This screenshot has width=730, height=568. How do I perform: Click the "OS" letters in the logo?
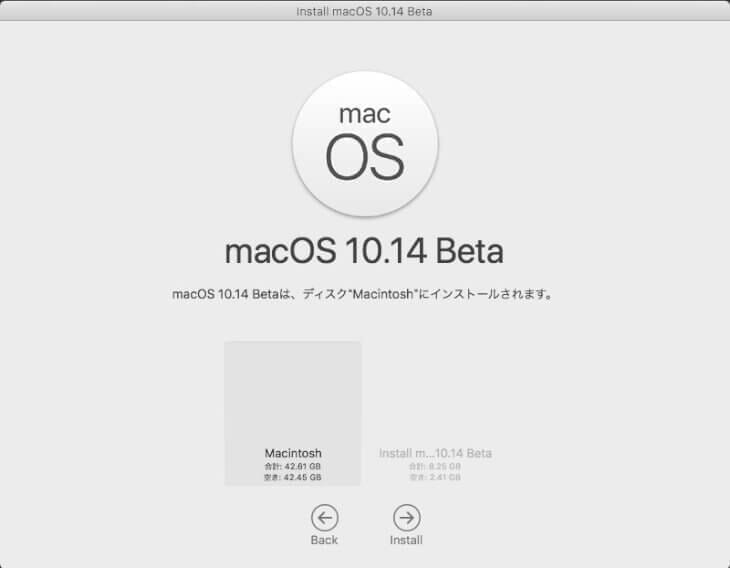pos(365,158)
